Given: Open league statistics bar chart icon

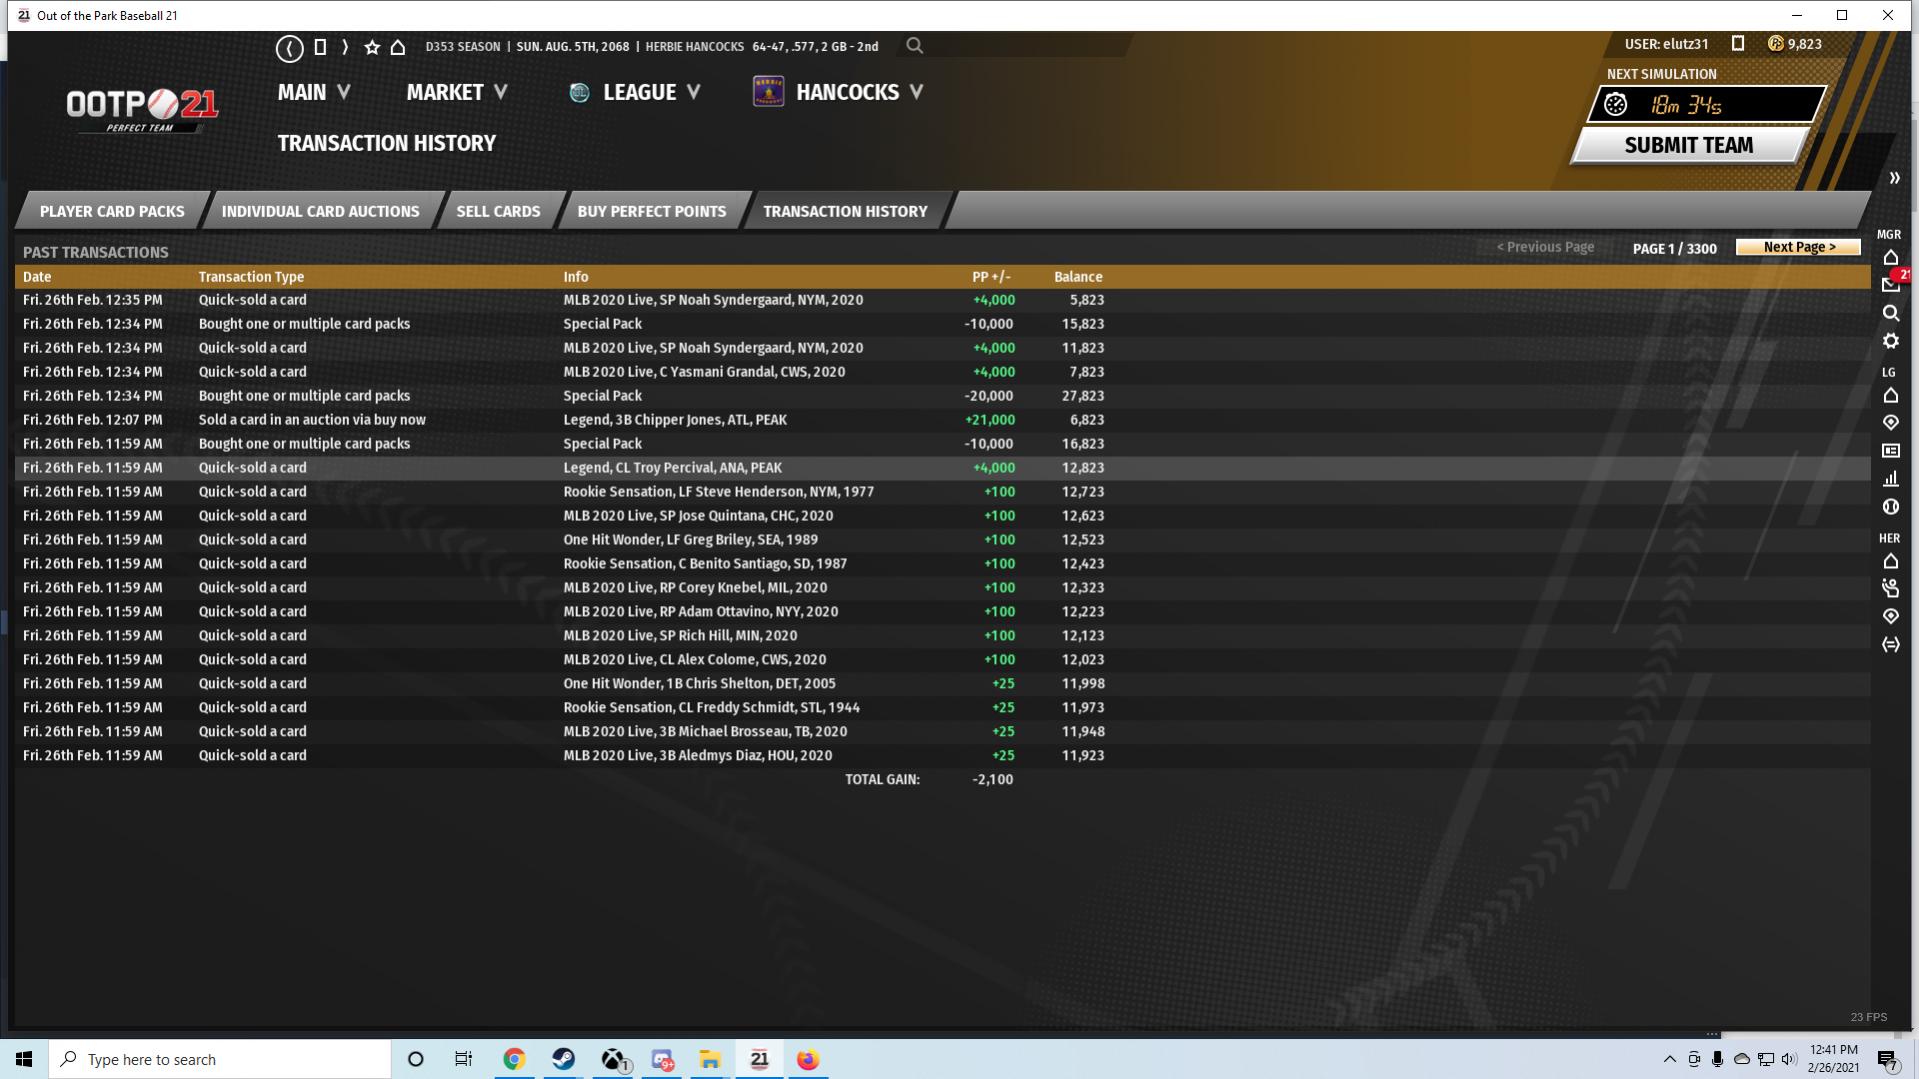Looking at the screenshot, I should (1890, 479).
